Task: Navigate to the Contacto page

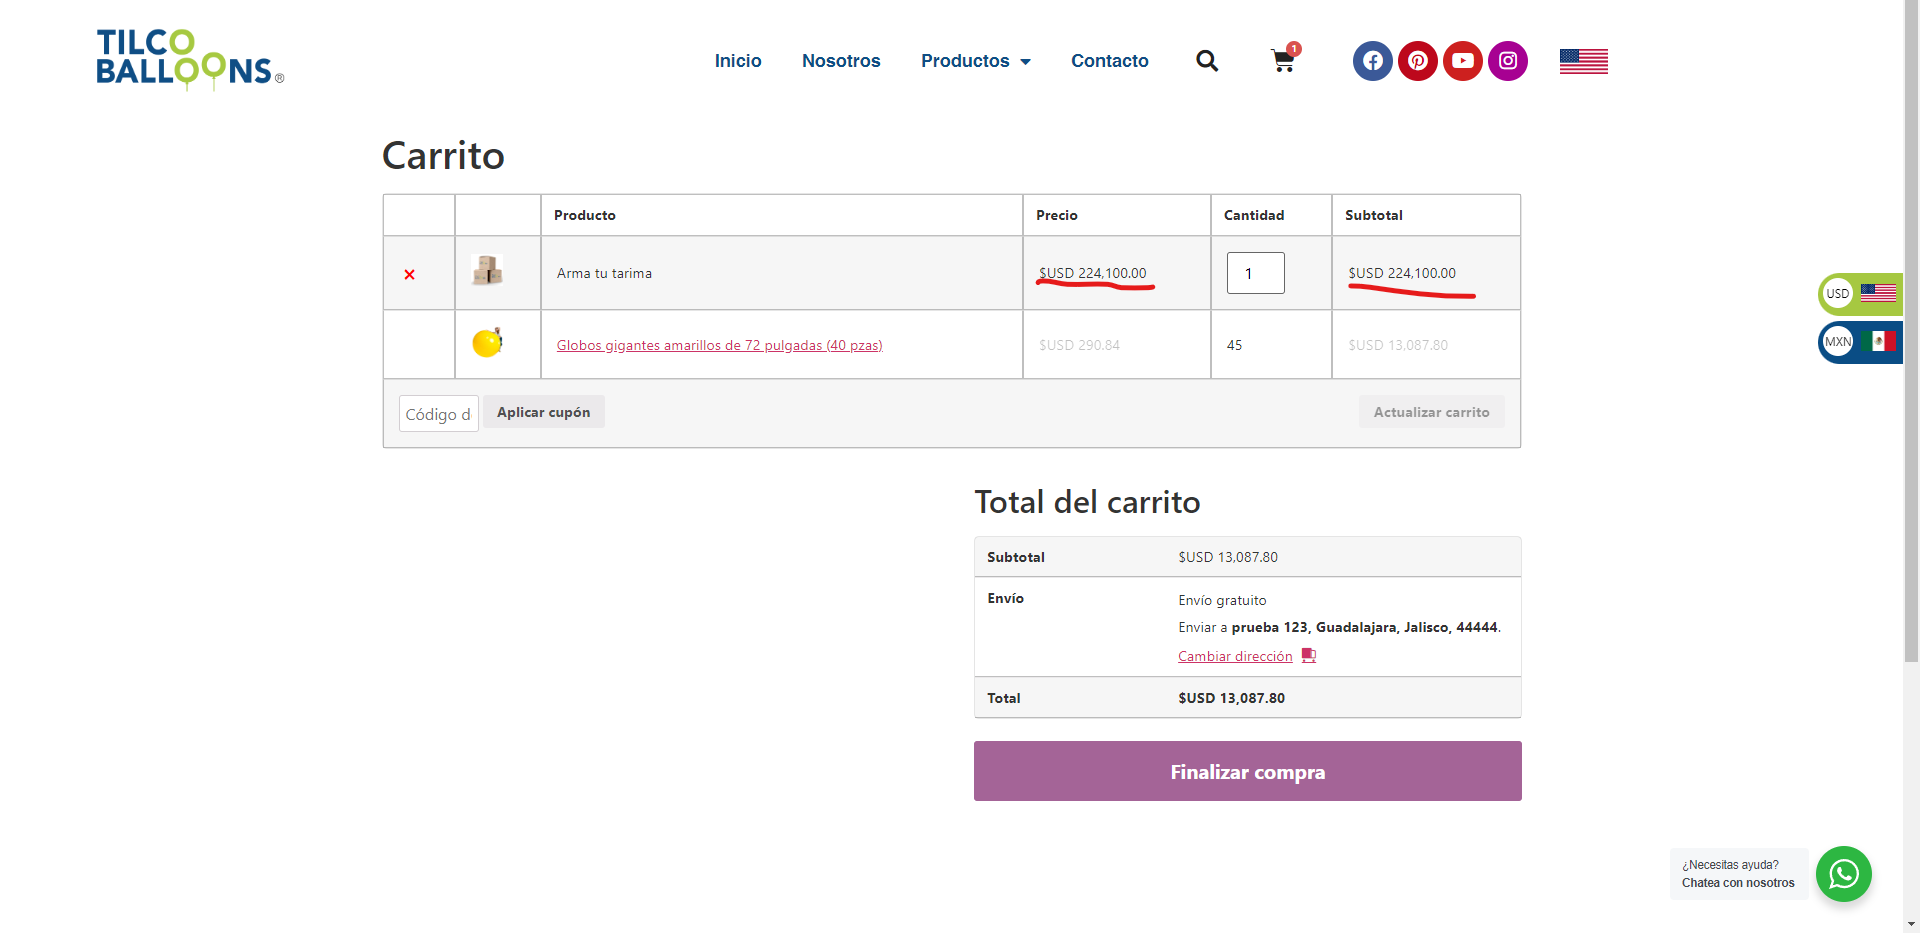Action: coord(1109,61)
